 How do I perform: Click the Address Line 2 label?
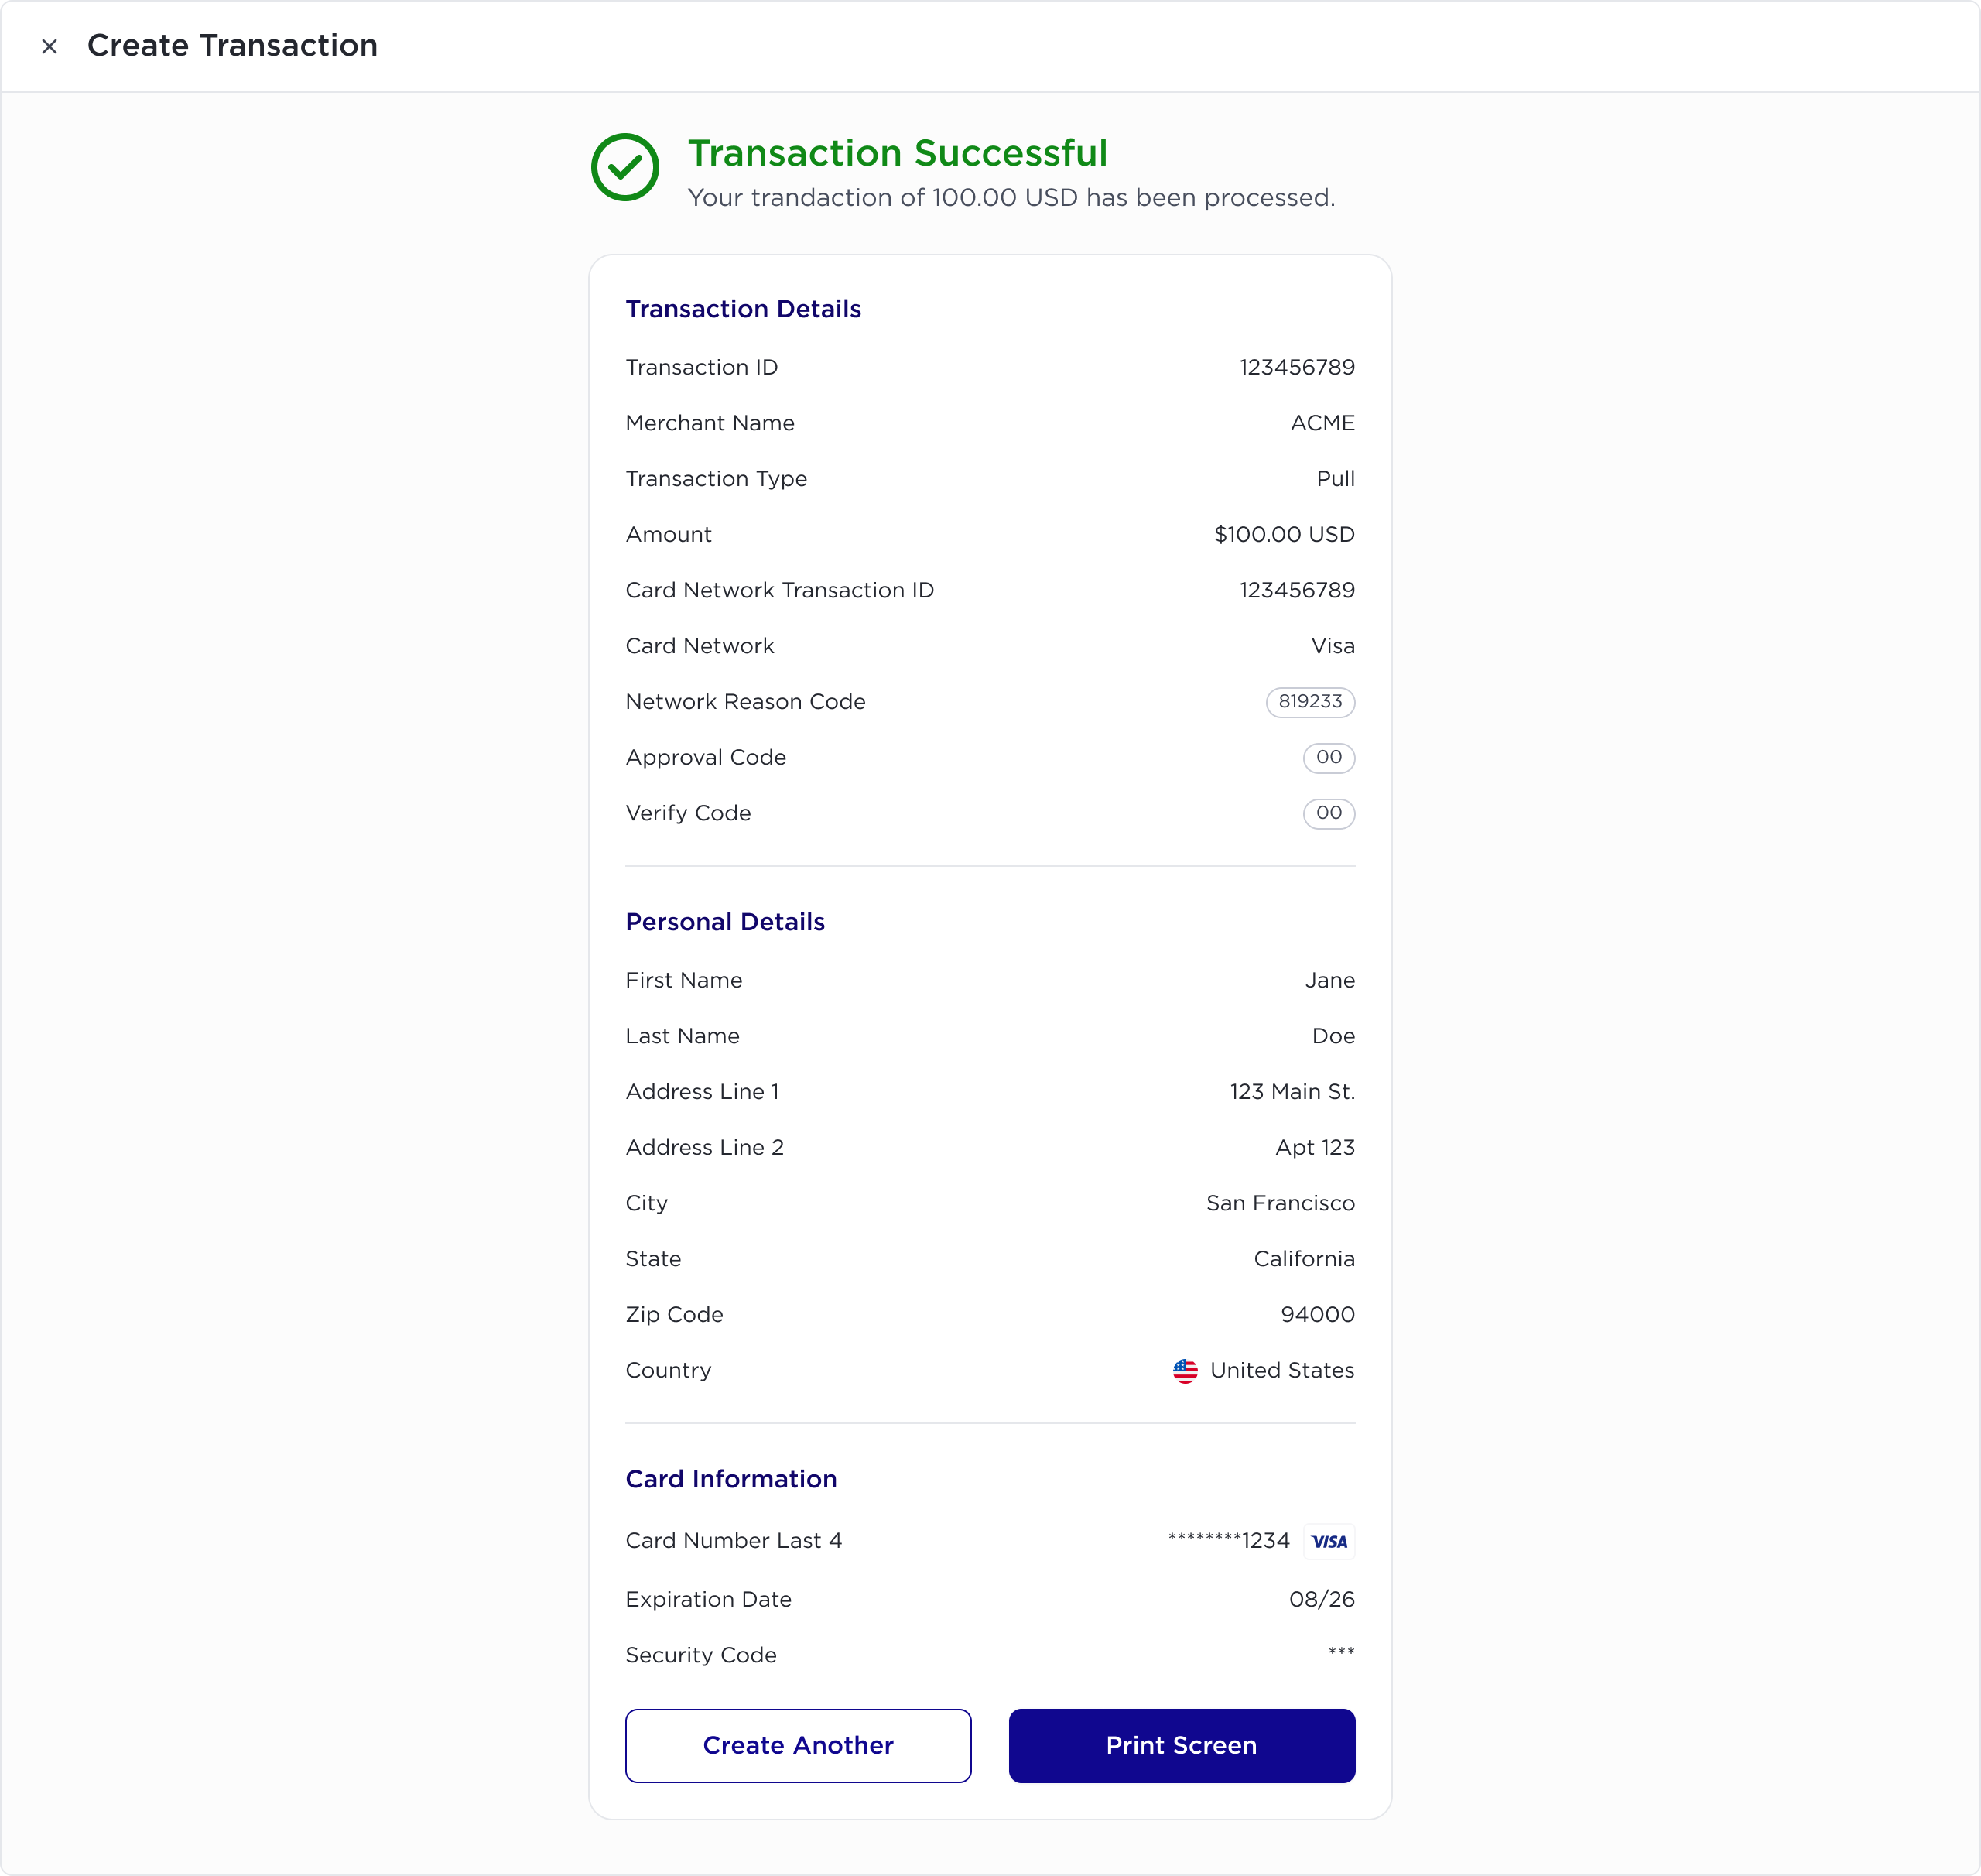pos(704,1148)
